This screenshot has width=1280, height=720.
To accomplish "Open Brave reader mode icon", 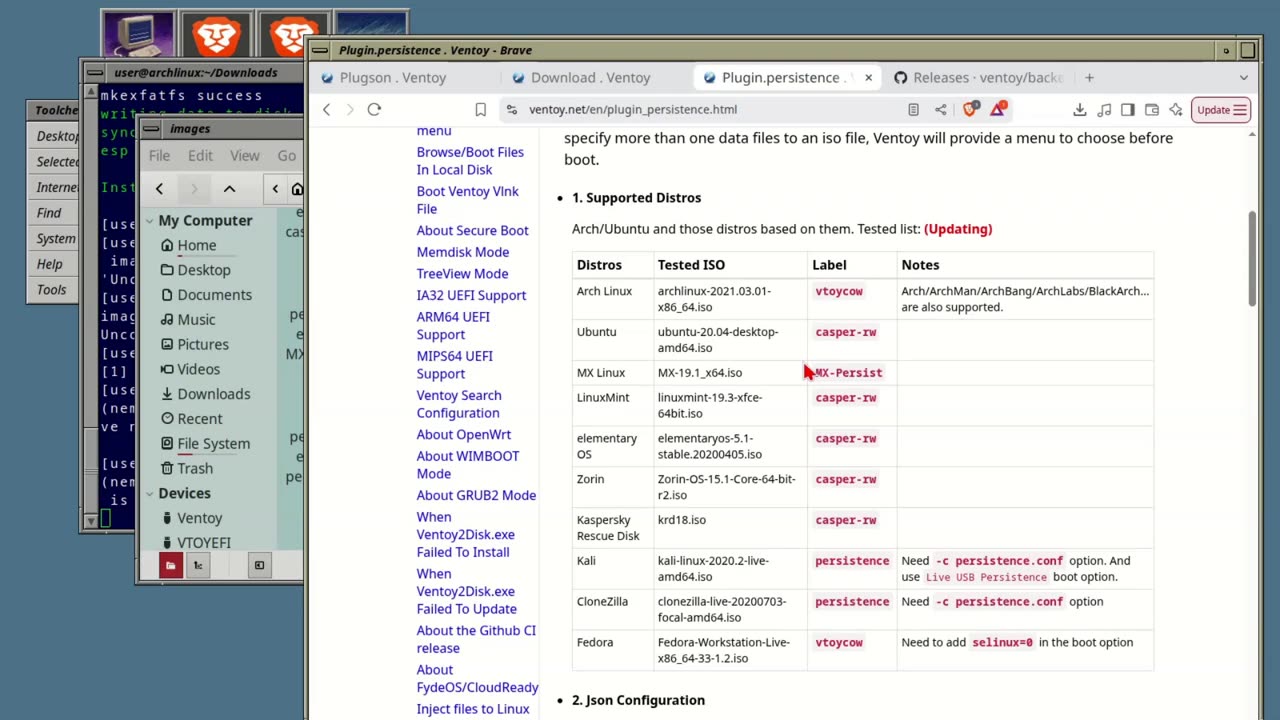I will pos(913,110).
